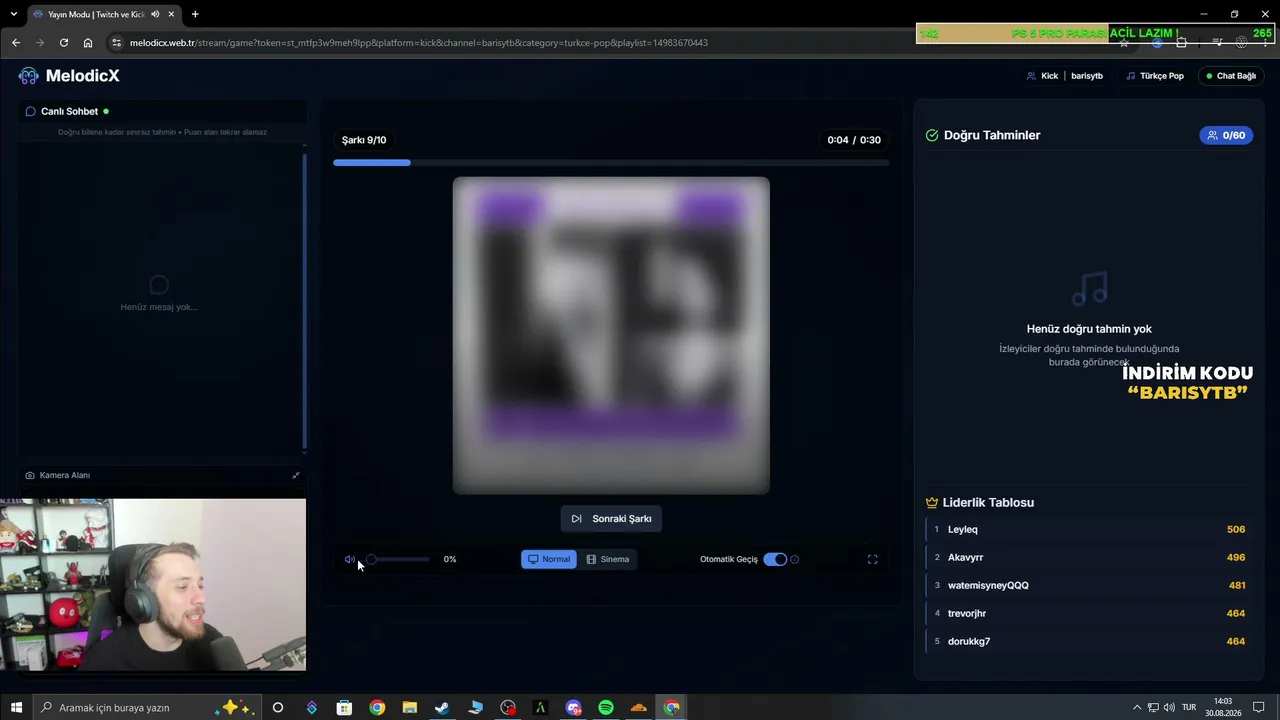Select trevorjhr in the leaderboard
Image resolution: width=1280 pixels, height=720 pixels.
1089,614
